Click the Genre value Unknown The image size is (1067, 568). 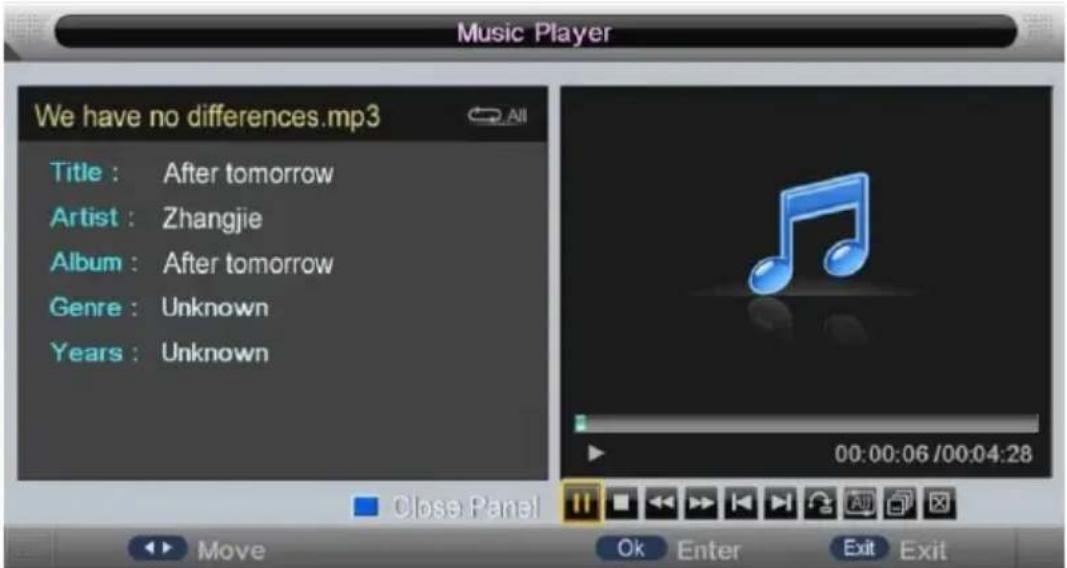pyautogui.click(x=215, y=307)
